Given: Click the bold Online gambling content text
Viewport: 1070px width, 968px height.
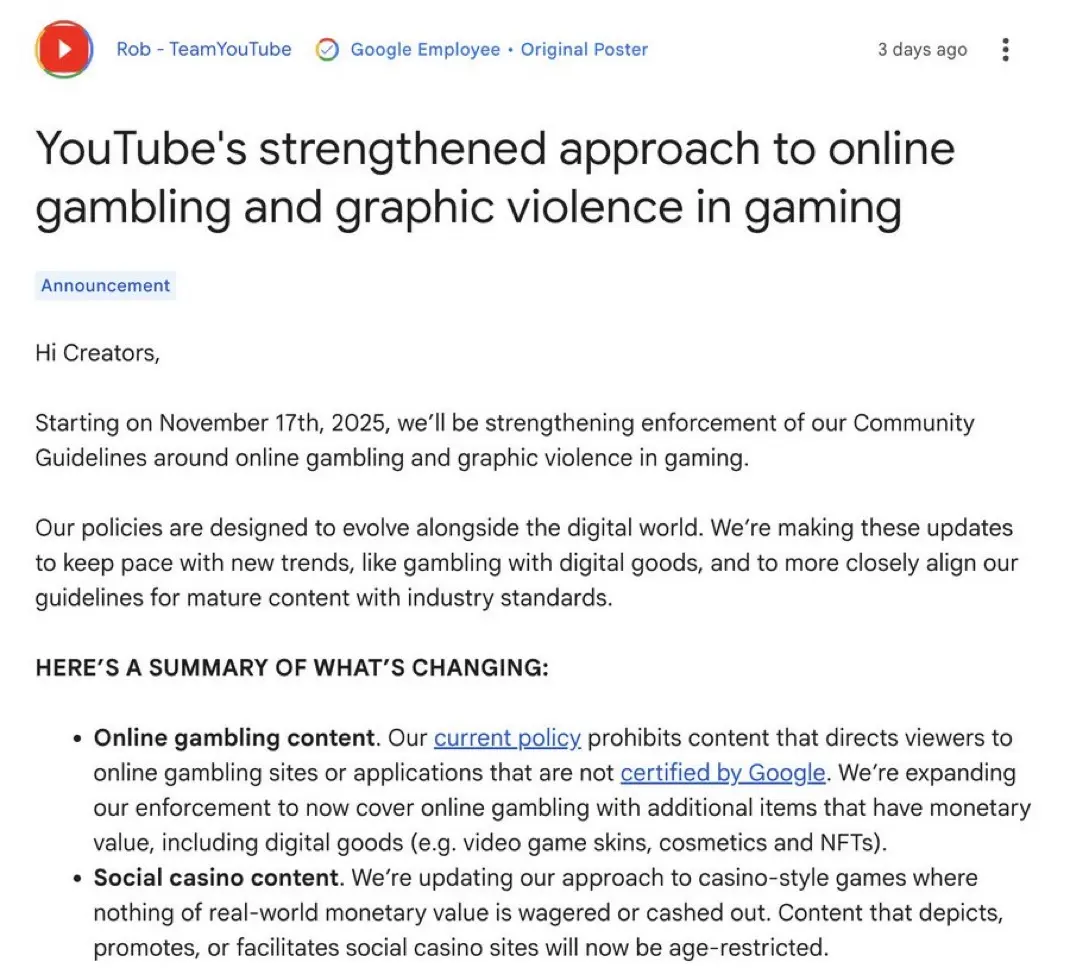Looking at the screenshot, I should click(x=234, y=737).
